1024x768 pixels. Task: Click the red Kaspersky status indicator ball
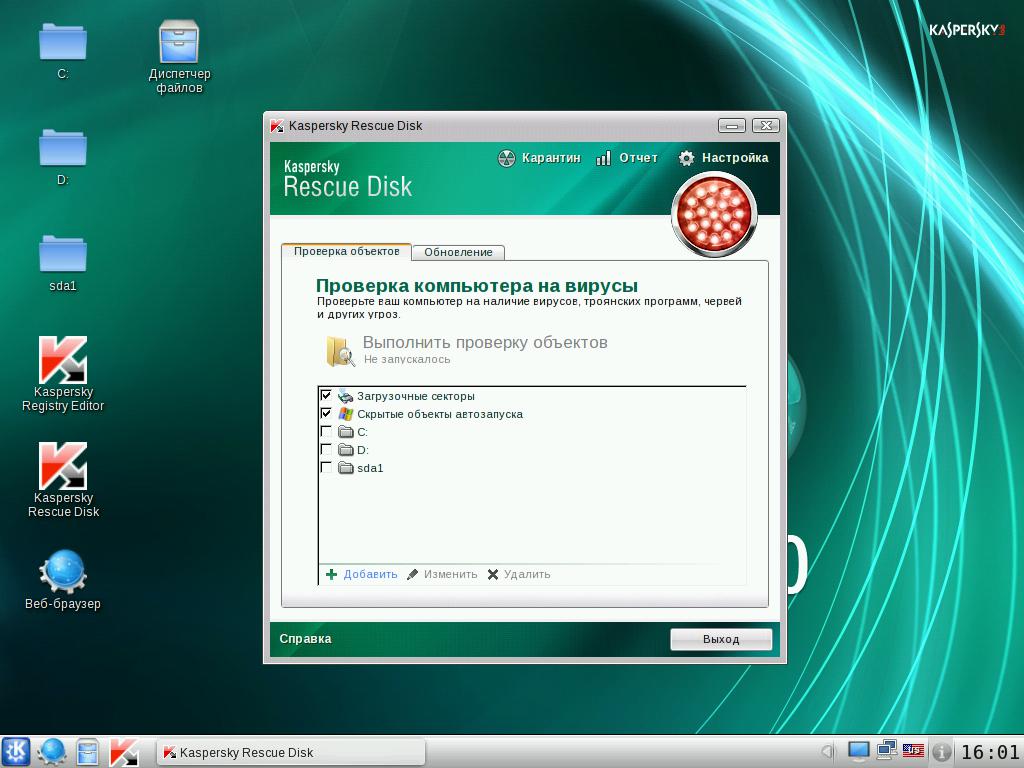click(x=714, y=213)
